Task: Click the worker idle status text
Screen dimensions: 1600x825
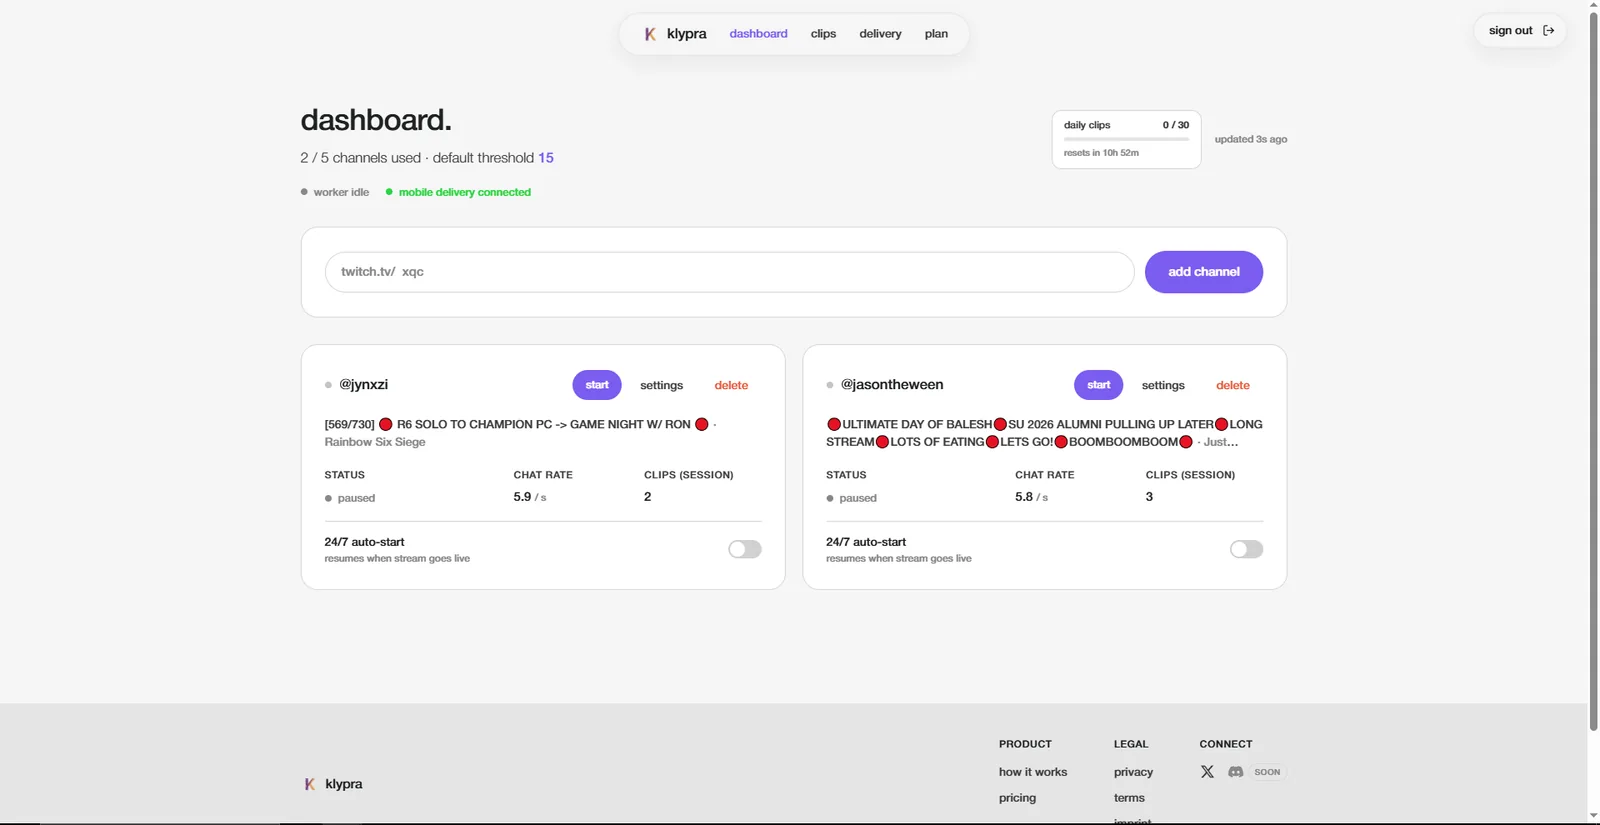Action: point(341,192)
